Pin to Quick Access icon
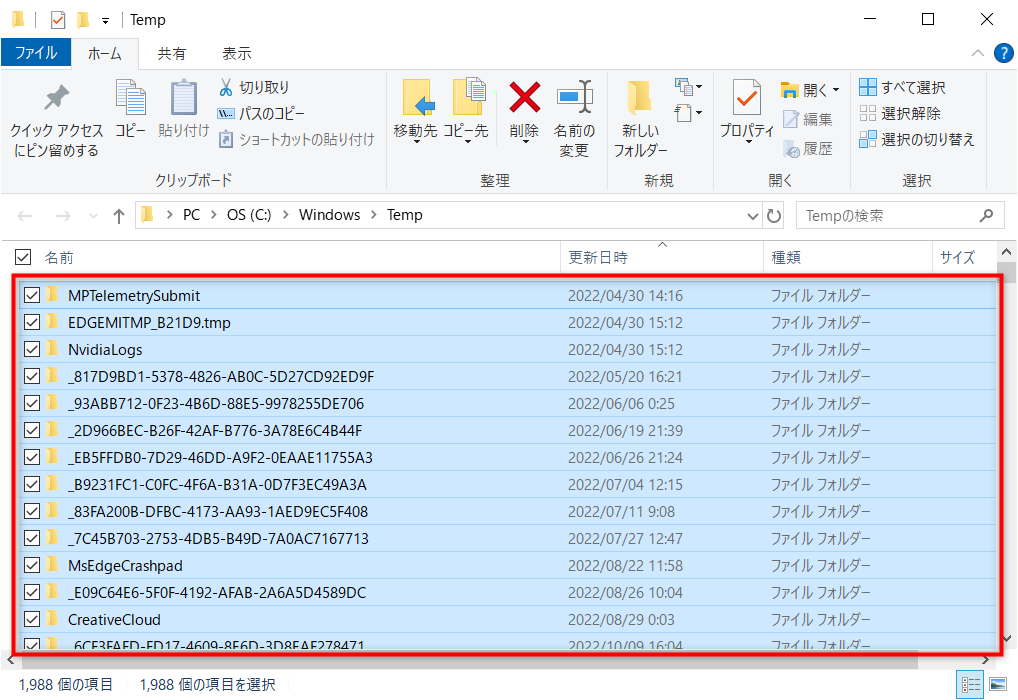Viewport: 1018px width, 700px height. click(x=56, y=99)
